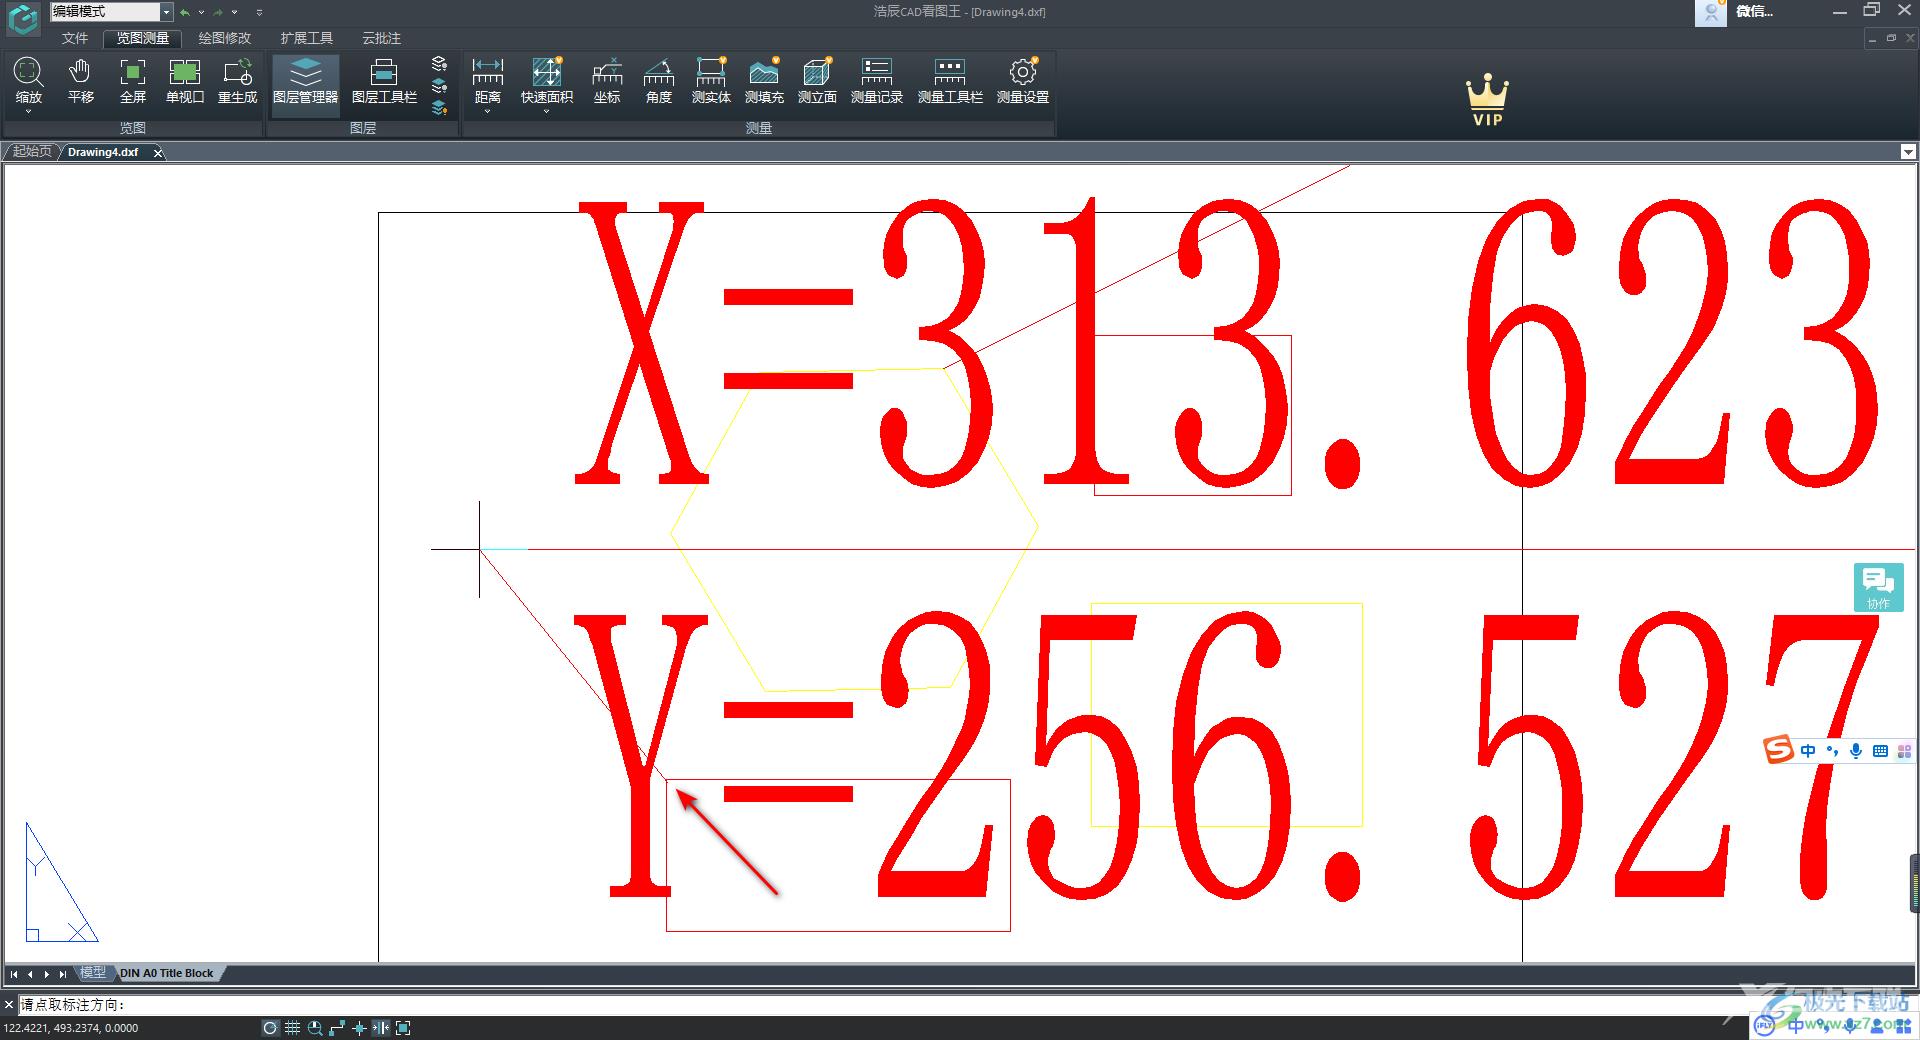1920x1040 pixels.
Task: Click the Sogou IME microphone icon
Action: (1856, 750)
